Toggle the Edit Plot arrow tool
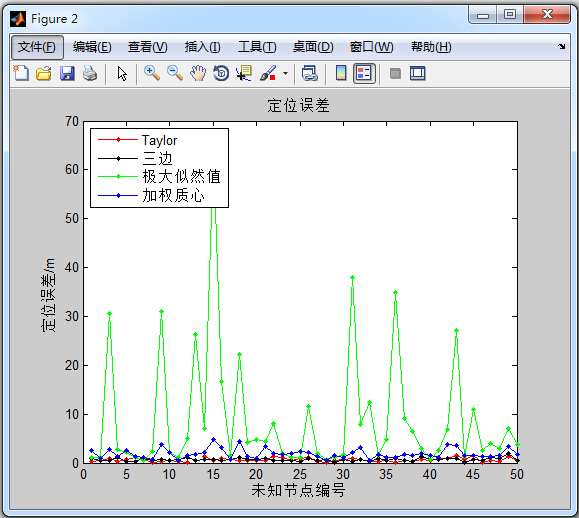579x518 pixels. [122, 73]
